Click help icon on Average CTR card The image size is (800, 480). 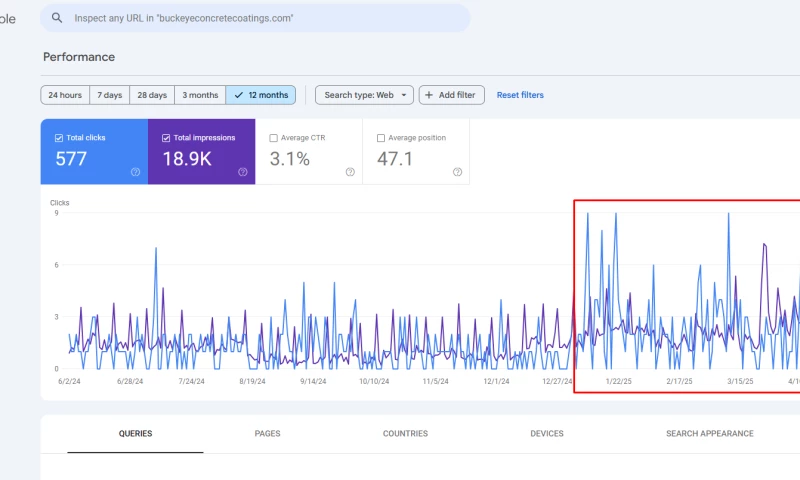coord(350,172)
